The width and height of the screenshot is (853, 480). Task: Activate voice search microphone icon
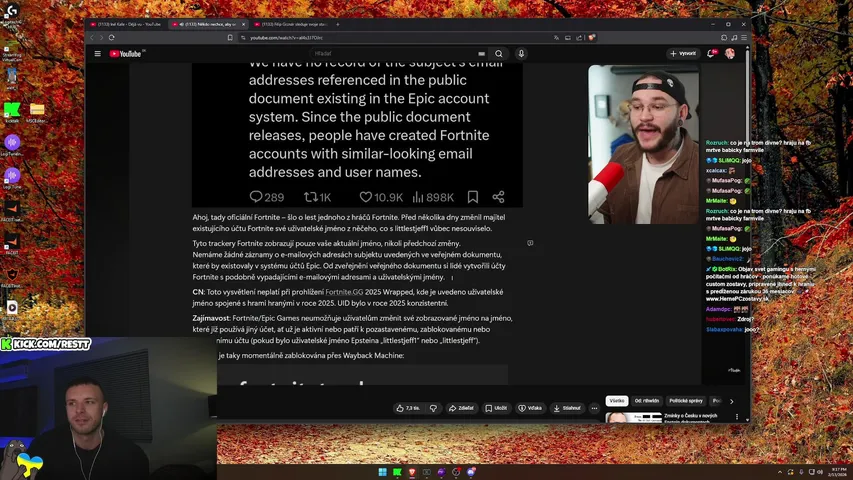(x=521, y=53)
